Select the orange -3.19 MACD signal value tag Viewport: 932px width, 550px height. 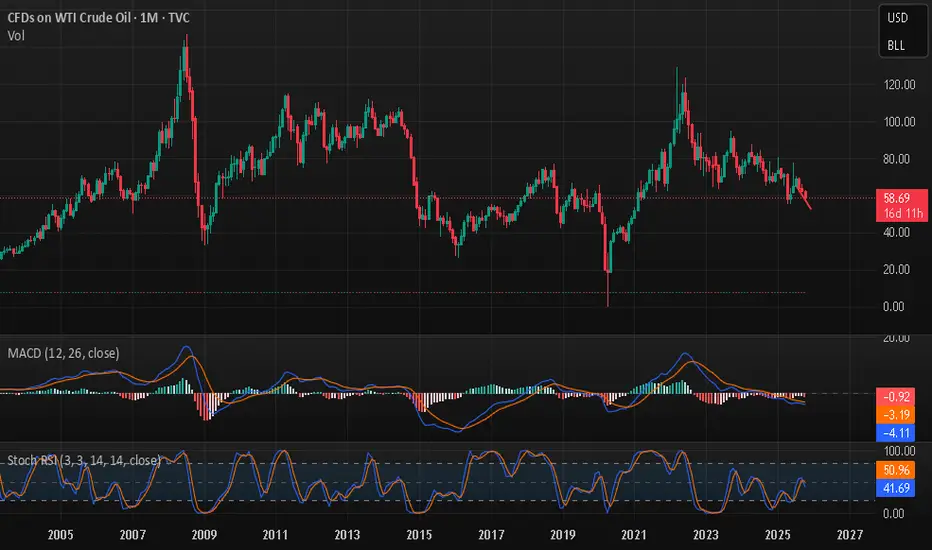898,413
